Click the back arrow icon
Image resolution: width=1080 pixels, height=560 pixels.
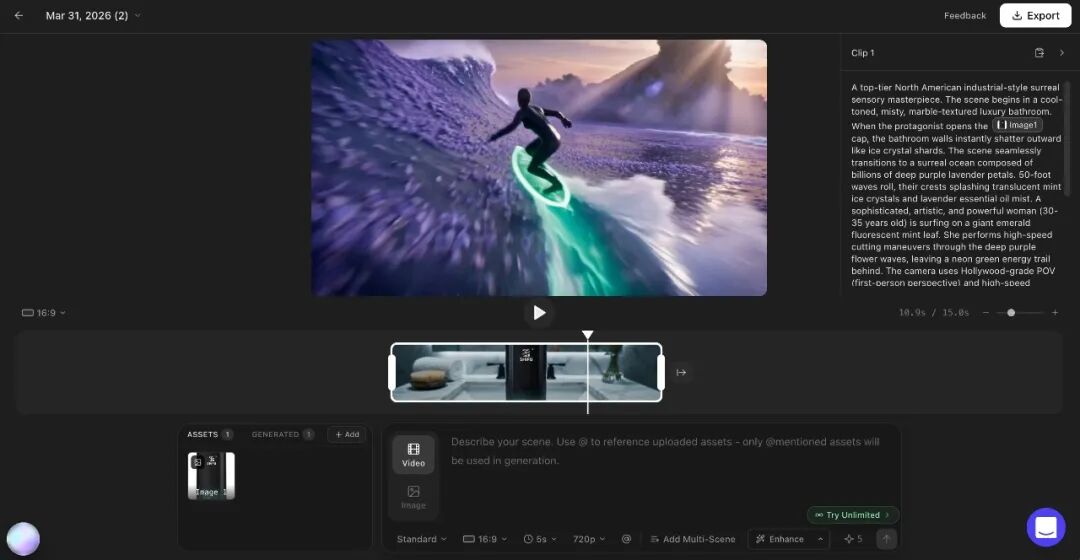19,16
